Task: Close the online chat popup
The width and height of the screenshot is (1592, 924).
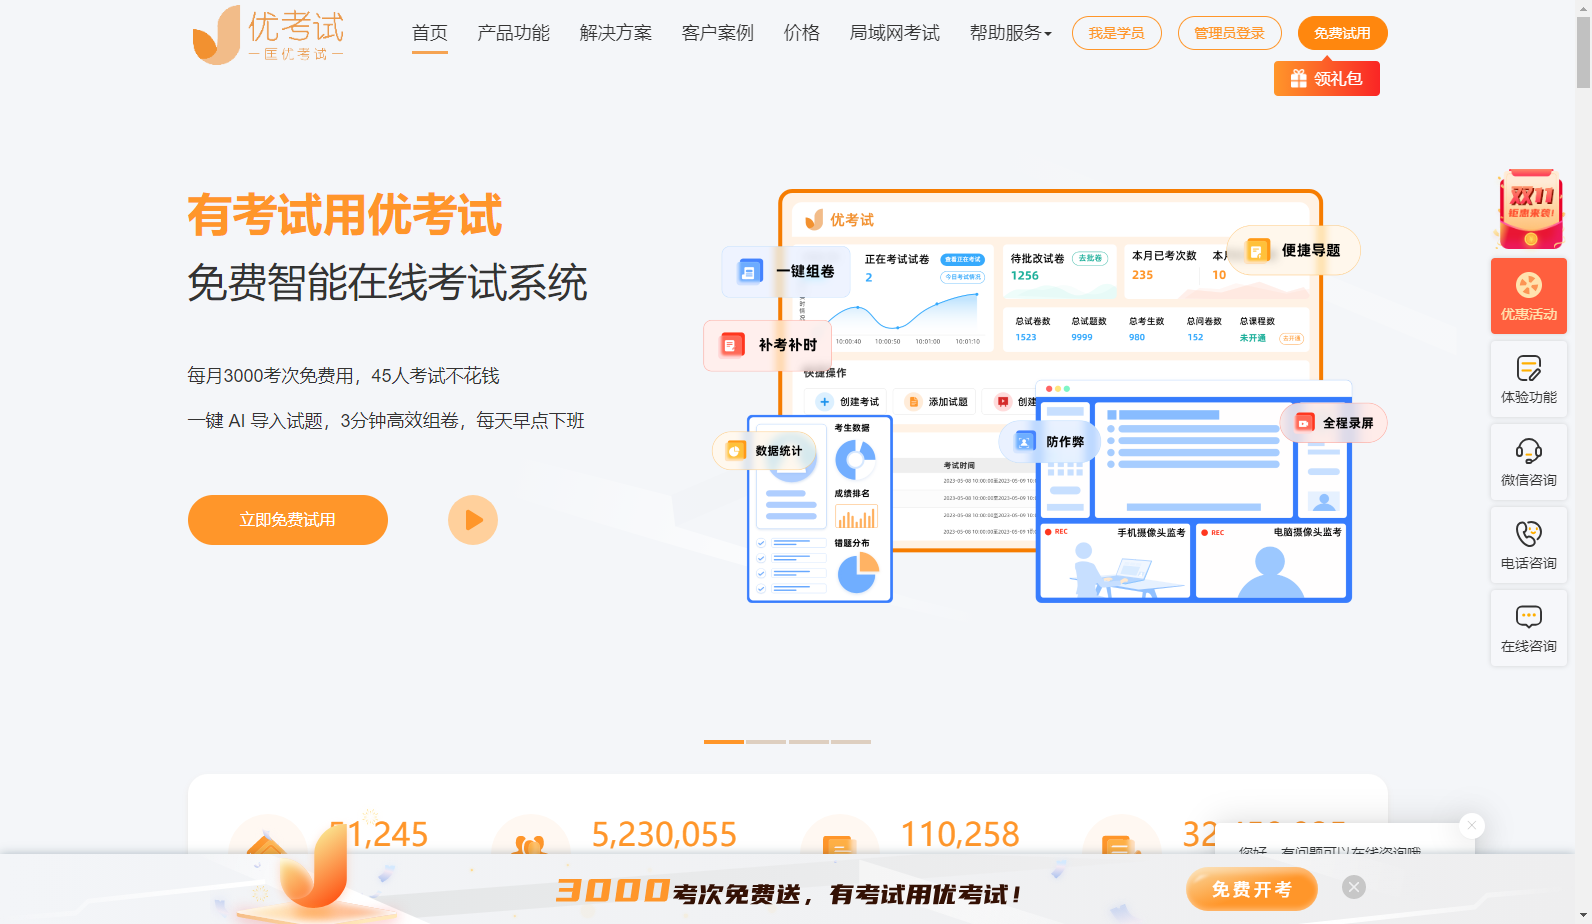Action: (1471, 825)
